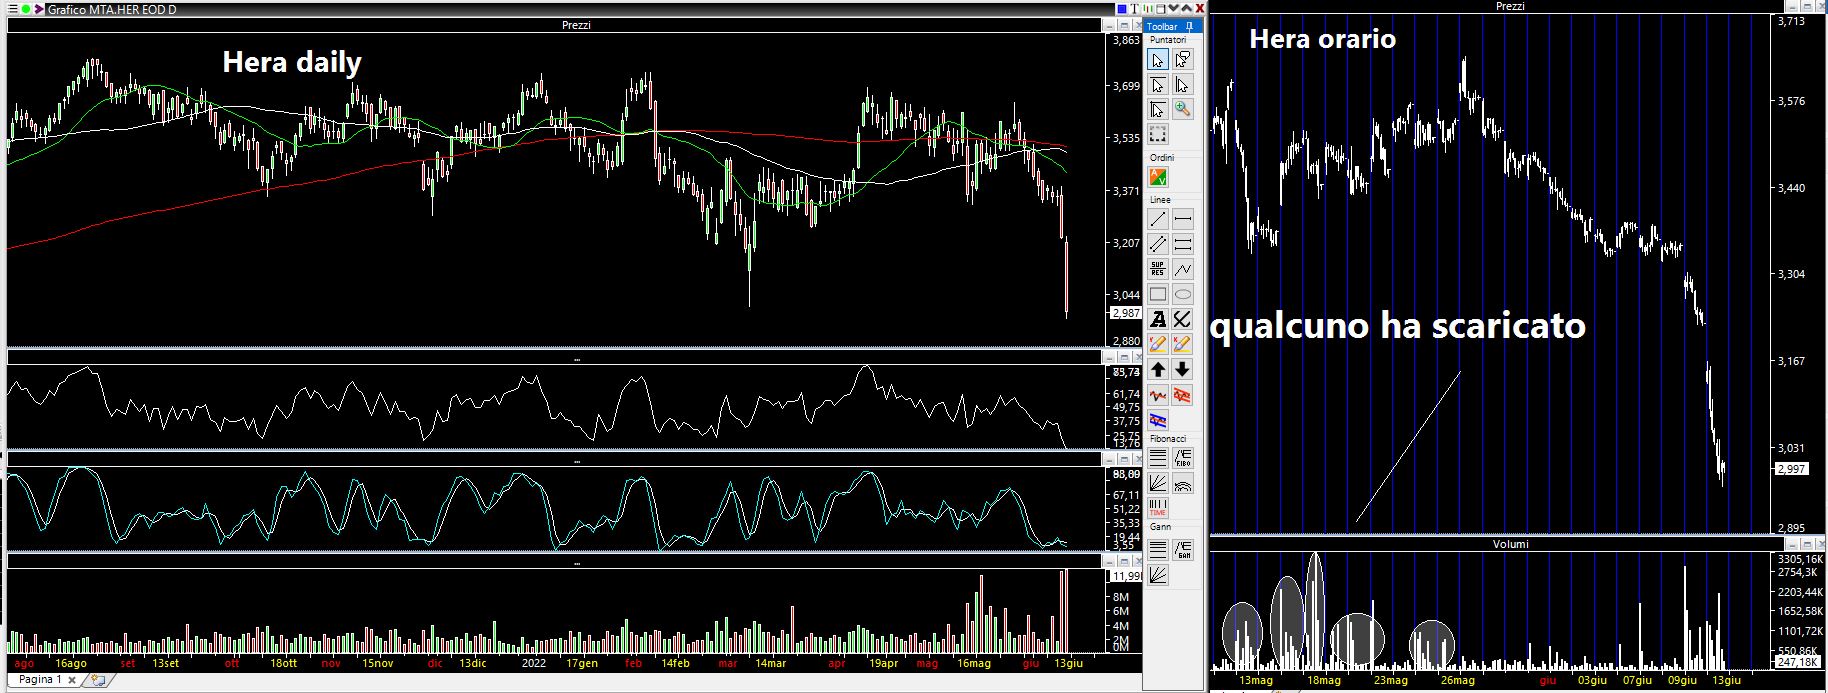
Task: Click the 2,987 current price label
Action: [1126, 313]
